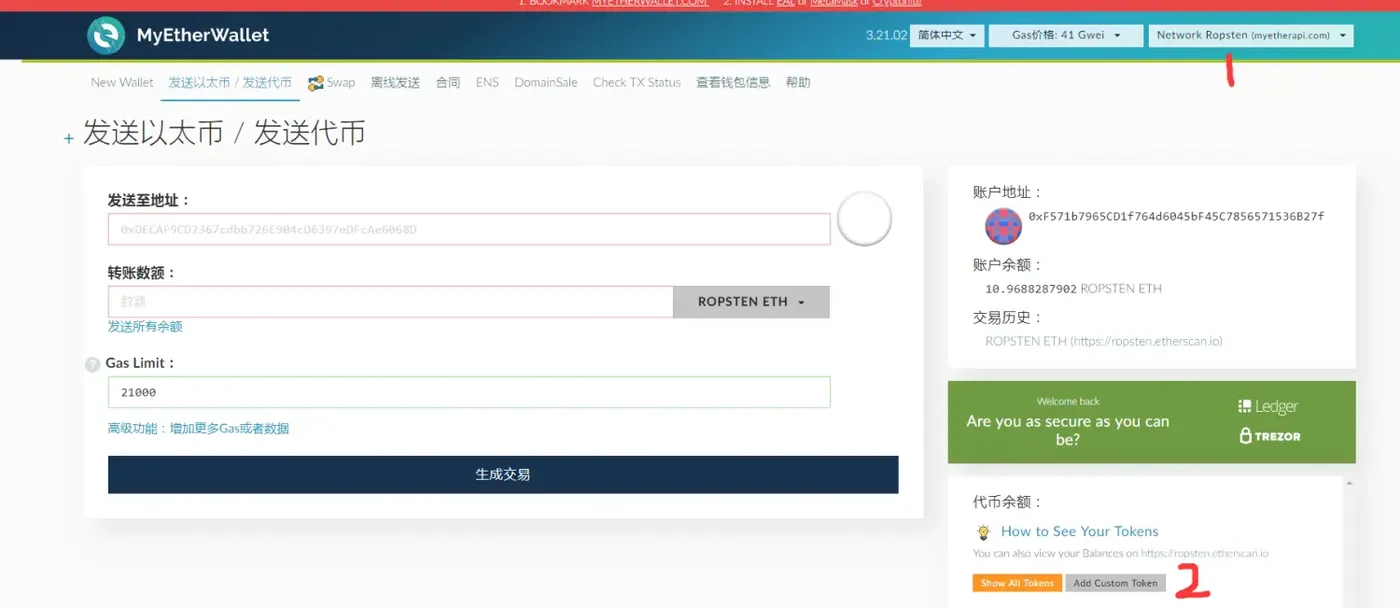Click the Swap tab icon

316,83
